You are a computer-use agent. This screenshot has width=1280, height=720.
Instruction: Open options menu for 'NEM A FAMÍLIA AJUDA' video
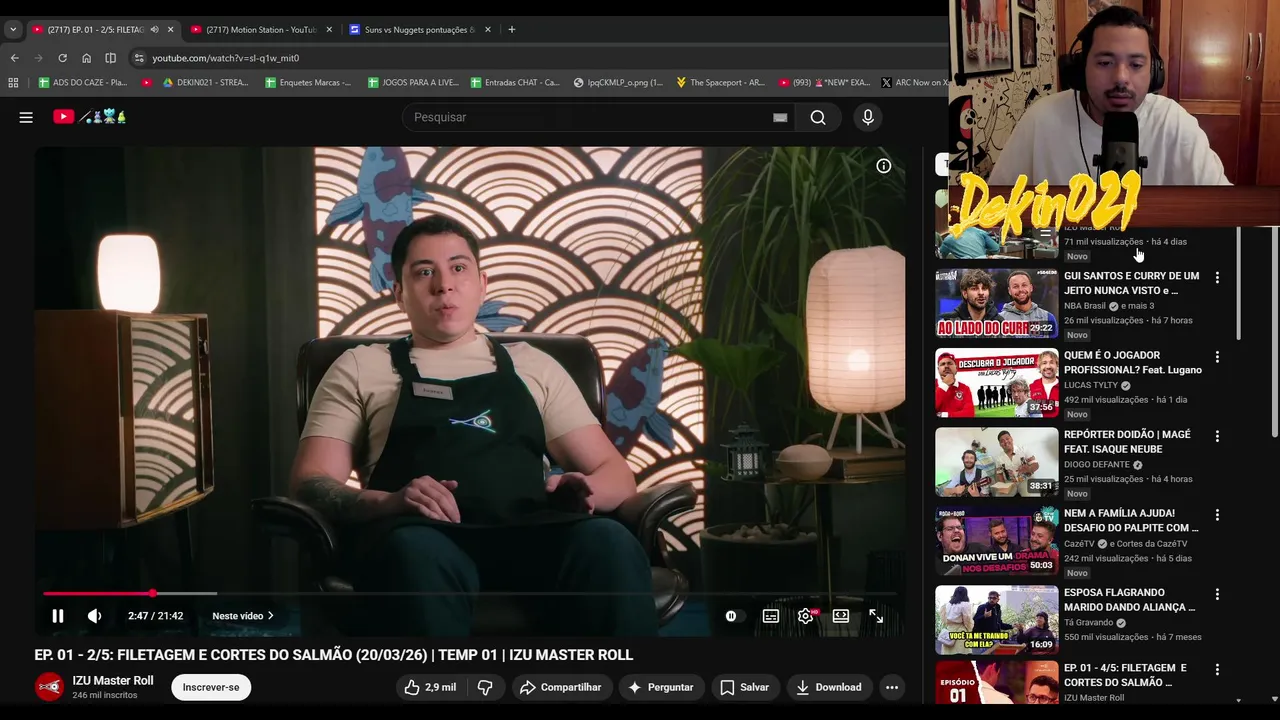pyautogui.click(x=1217, y=515)
